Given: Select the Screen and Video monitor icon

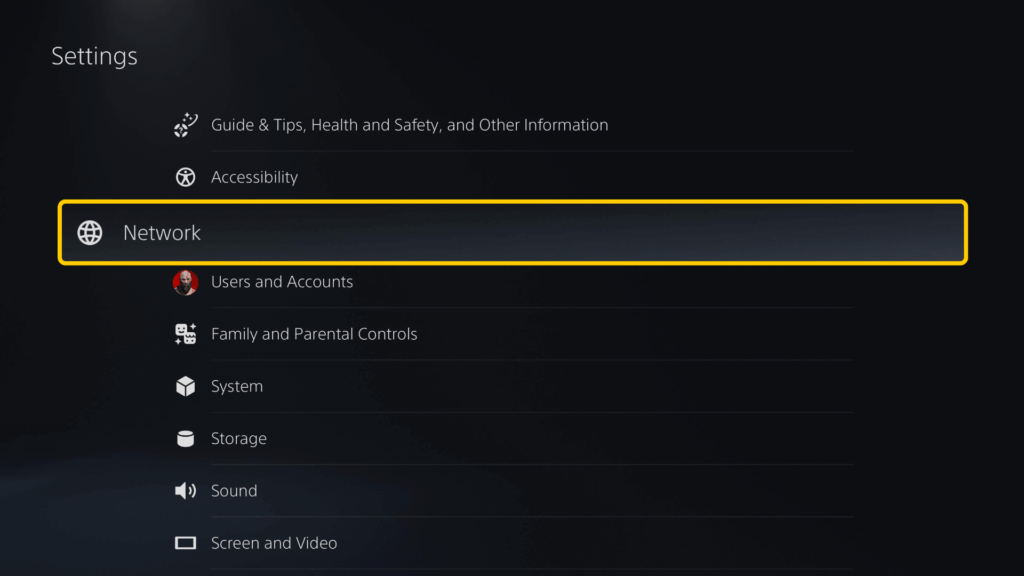Looking at the screenshot, I should [x=185, y=542].
